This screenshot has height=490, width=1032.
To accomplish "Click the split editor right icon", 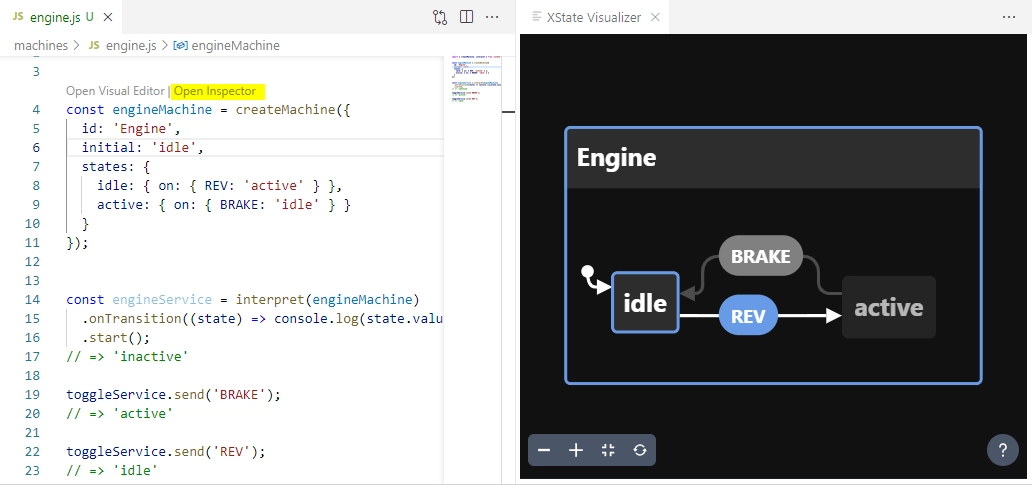I will pos(467,17).
